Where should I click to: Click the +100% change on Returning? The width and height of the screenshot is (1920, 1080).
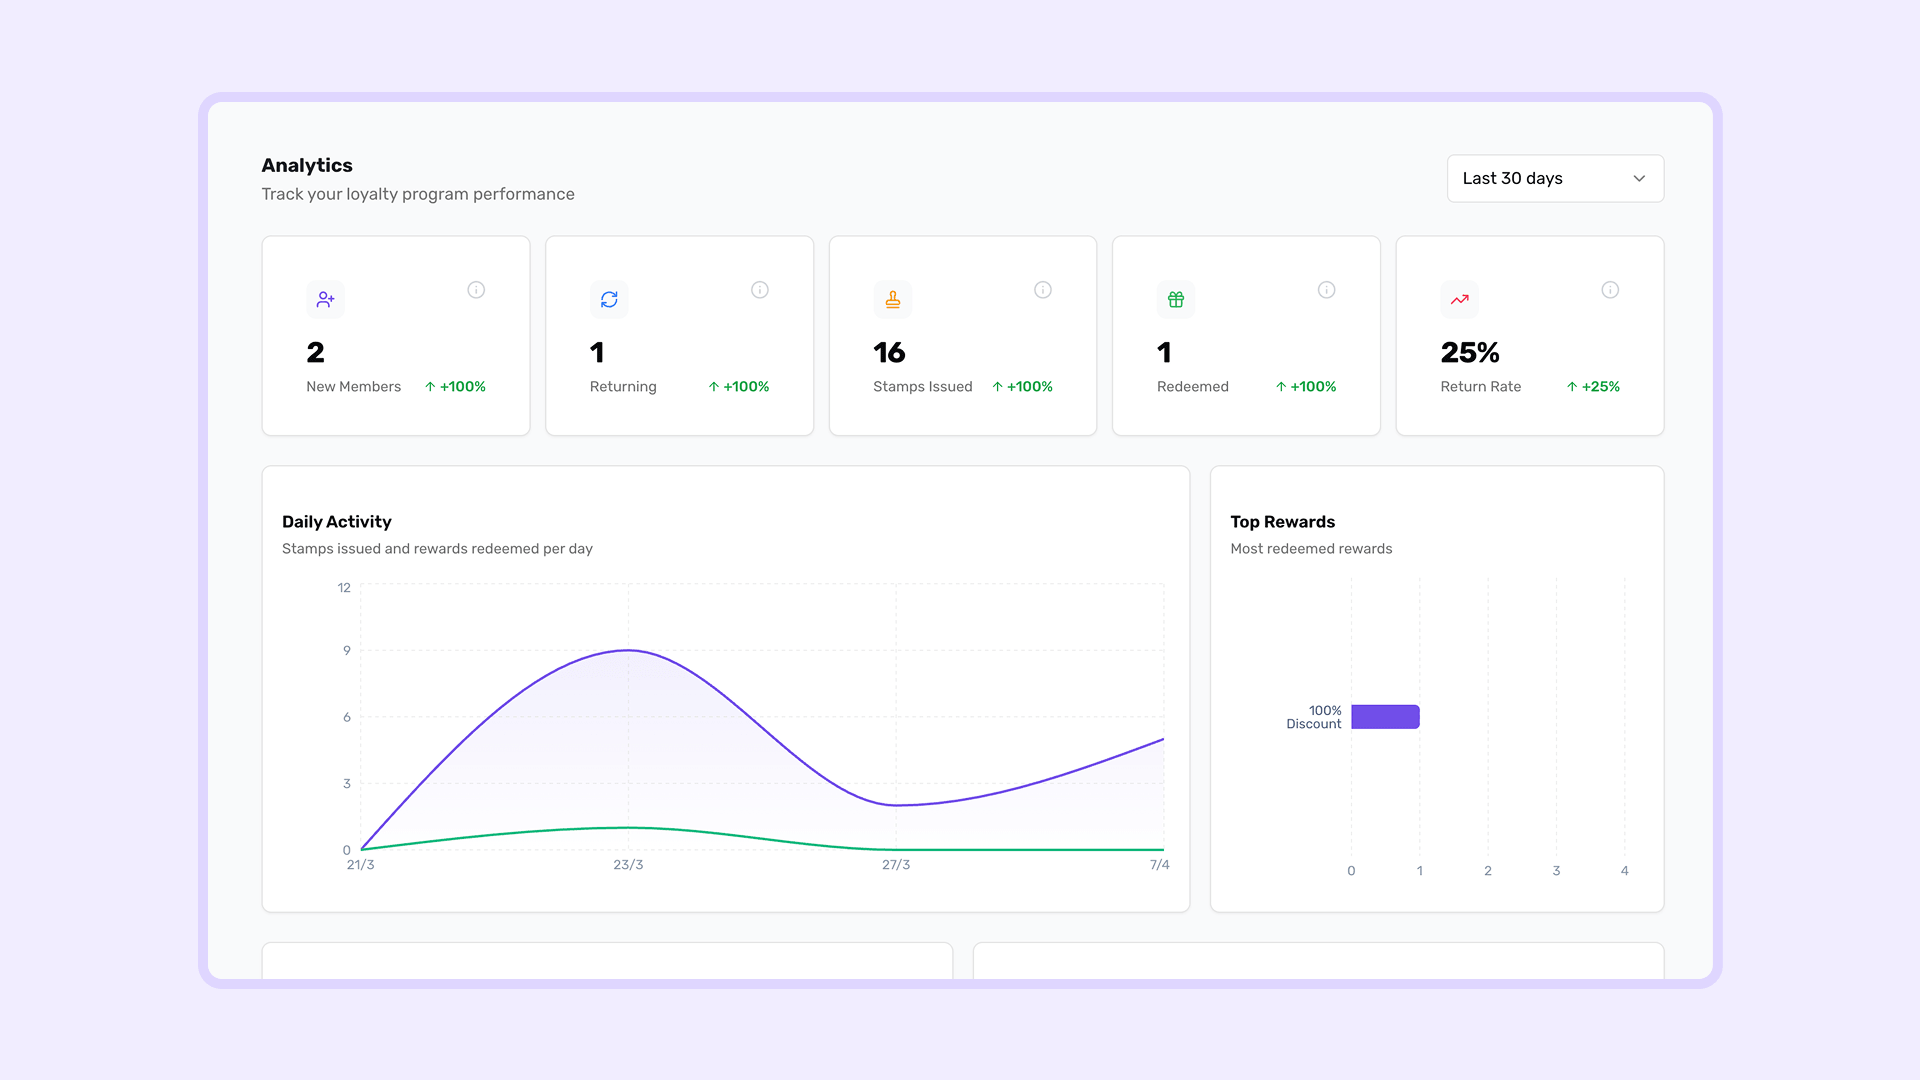click(x=739, y=387)
